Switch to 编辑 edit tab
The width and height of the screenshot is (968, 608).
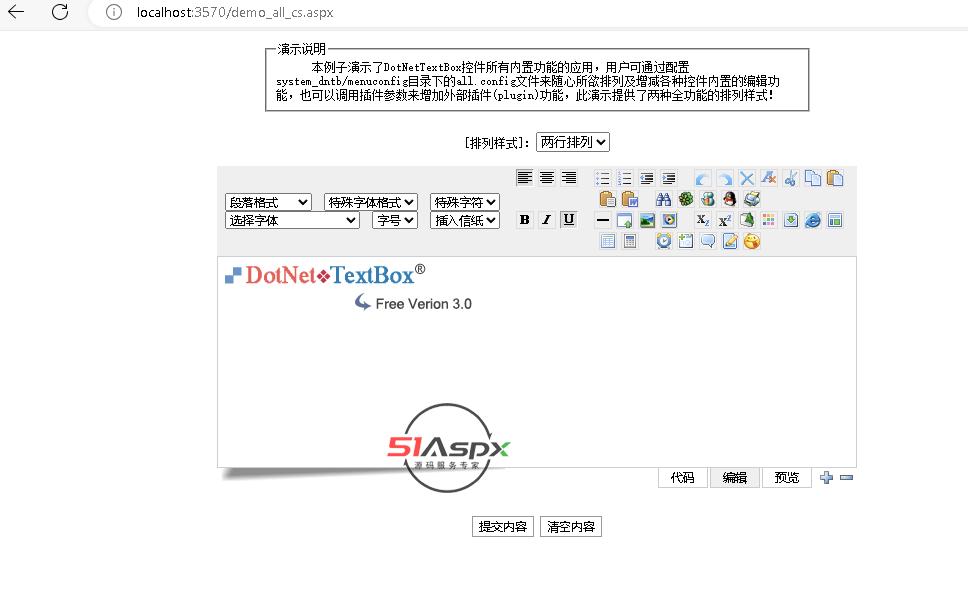(735, 478)
